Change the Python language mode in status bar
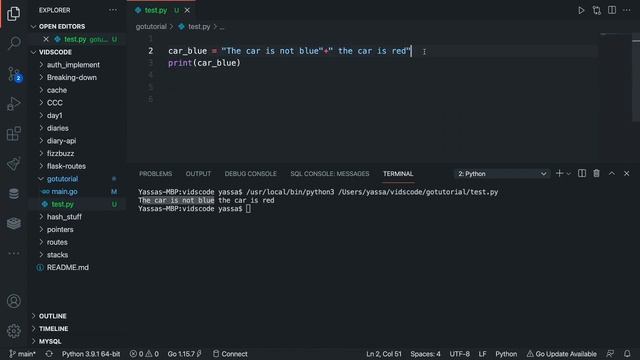 tap(506, 354)
